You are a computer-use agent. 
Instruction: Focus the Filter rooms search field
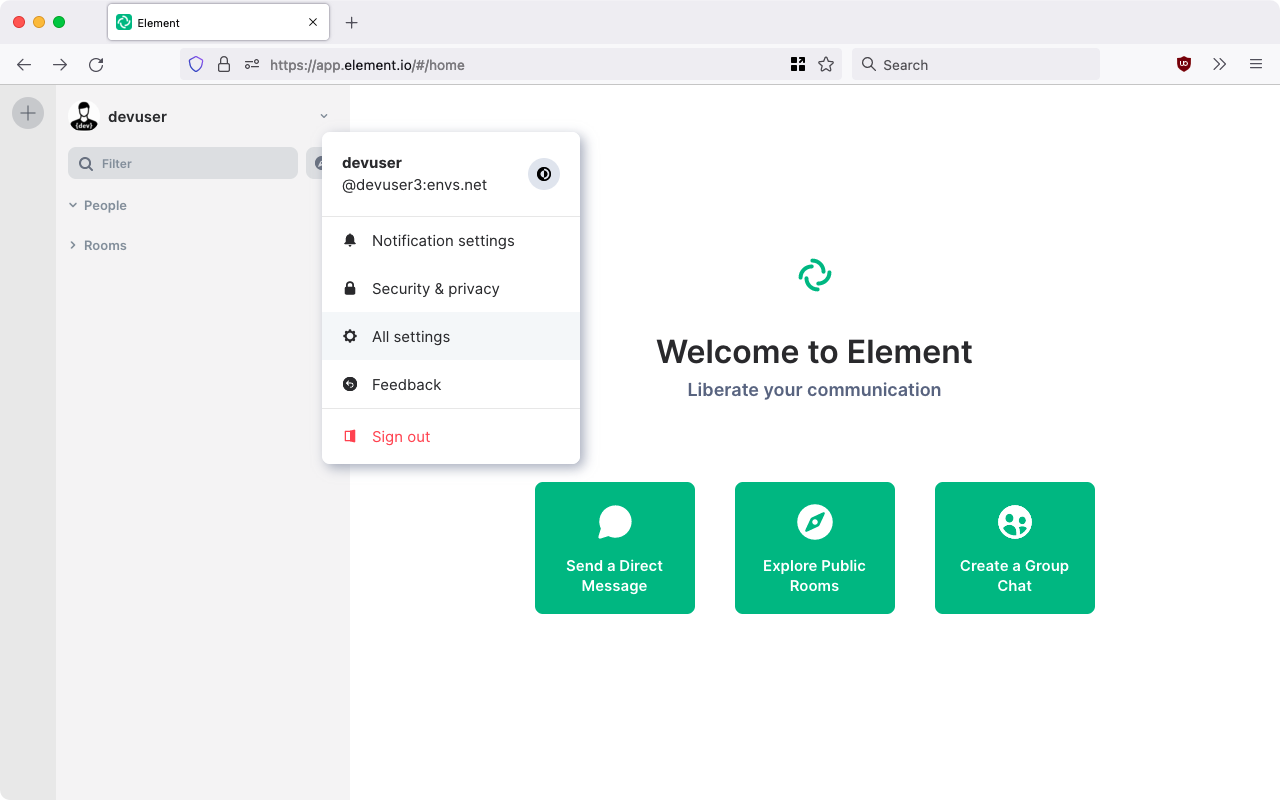183,163
